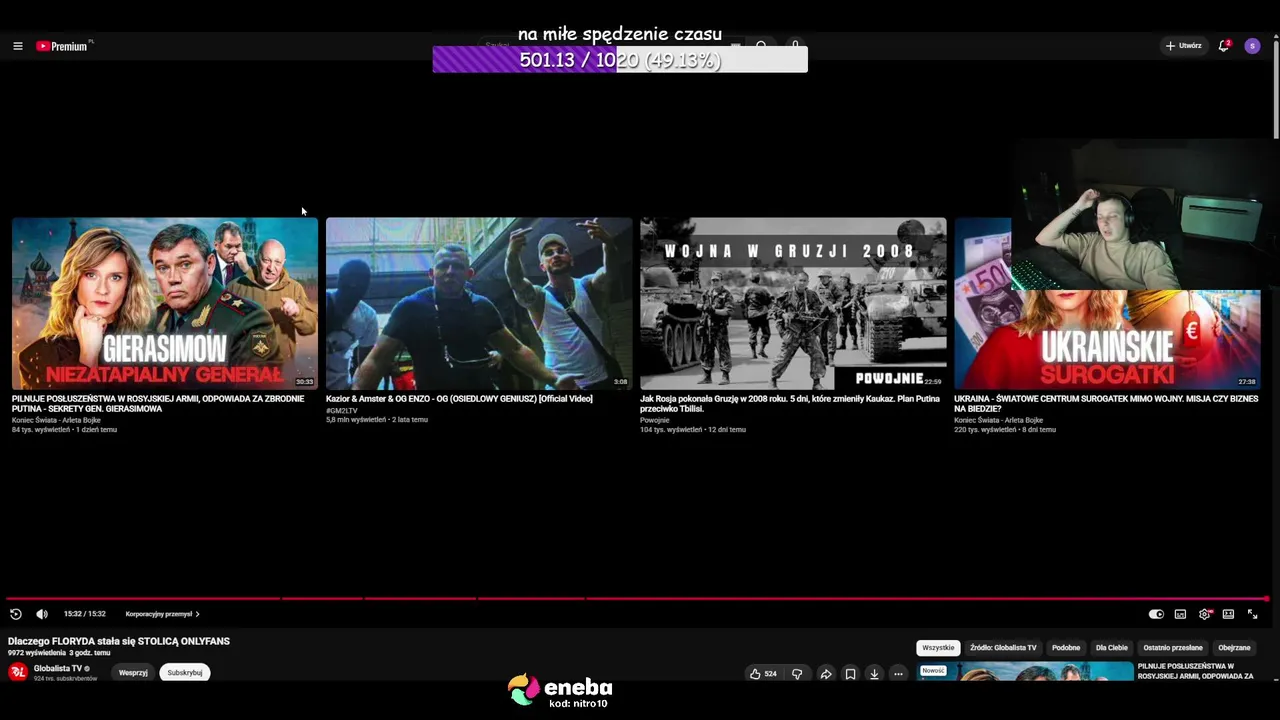Screen dimensions: 1280x720
Task: Switch to theater mode
Action: (1228, 614)
